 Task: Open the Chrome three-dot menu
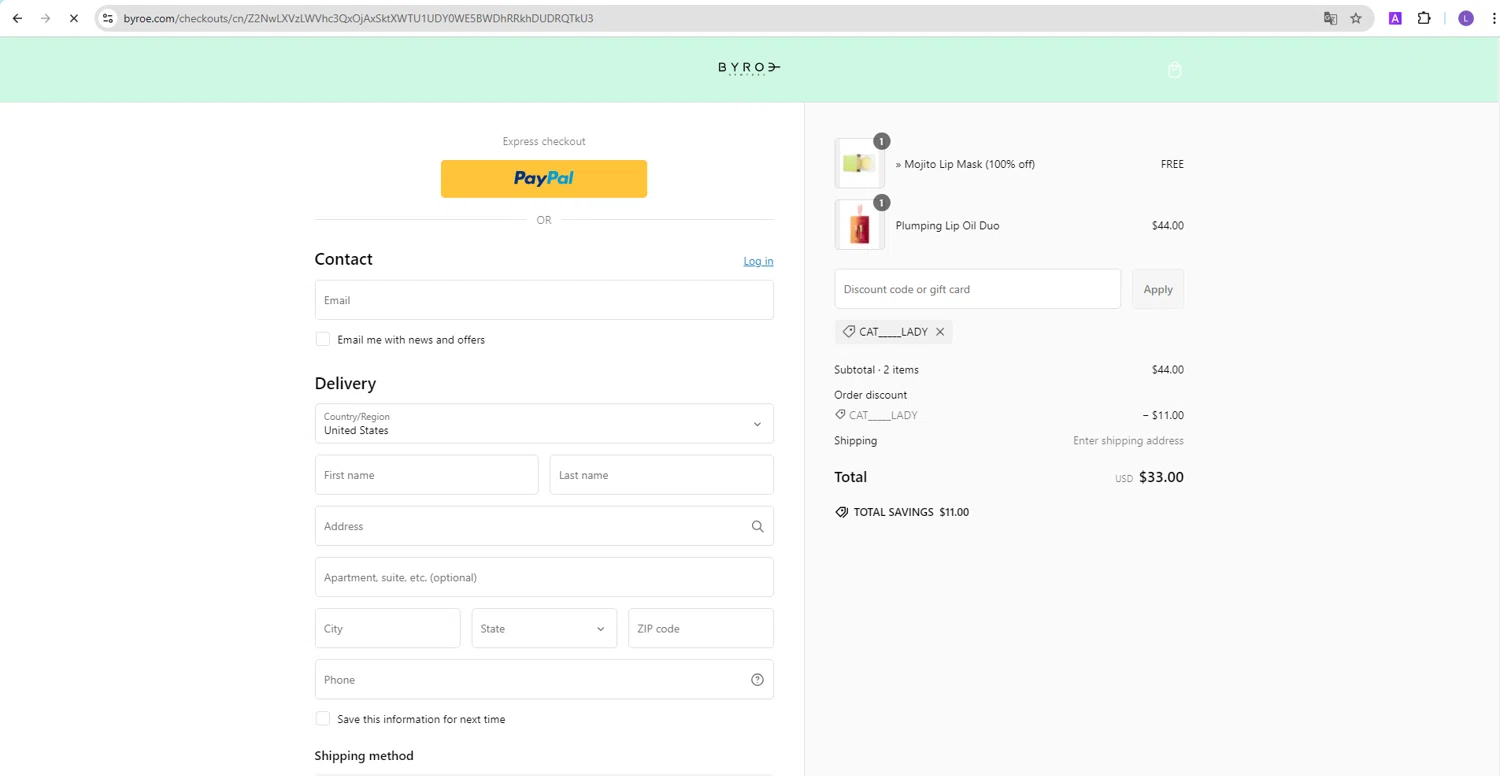[1493, 18]
